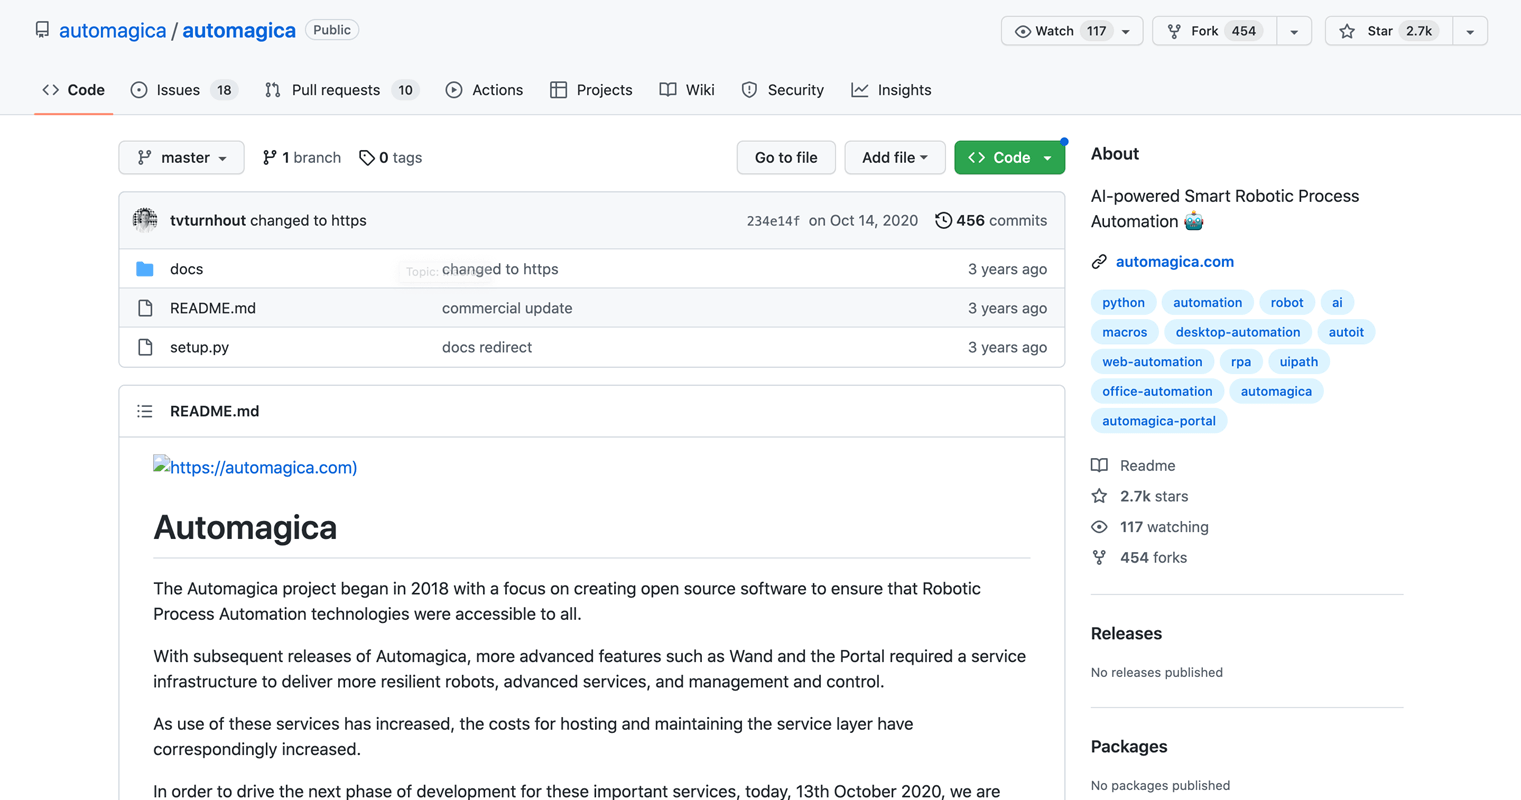Open the tvturnhout author link
Screen dimensions: 1521x800
pyautogui.click(x=208, y=220)
